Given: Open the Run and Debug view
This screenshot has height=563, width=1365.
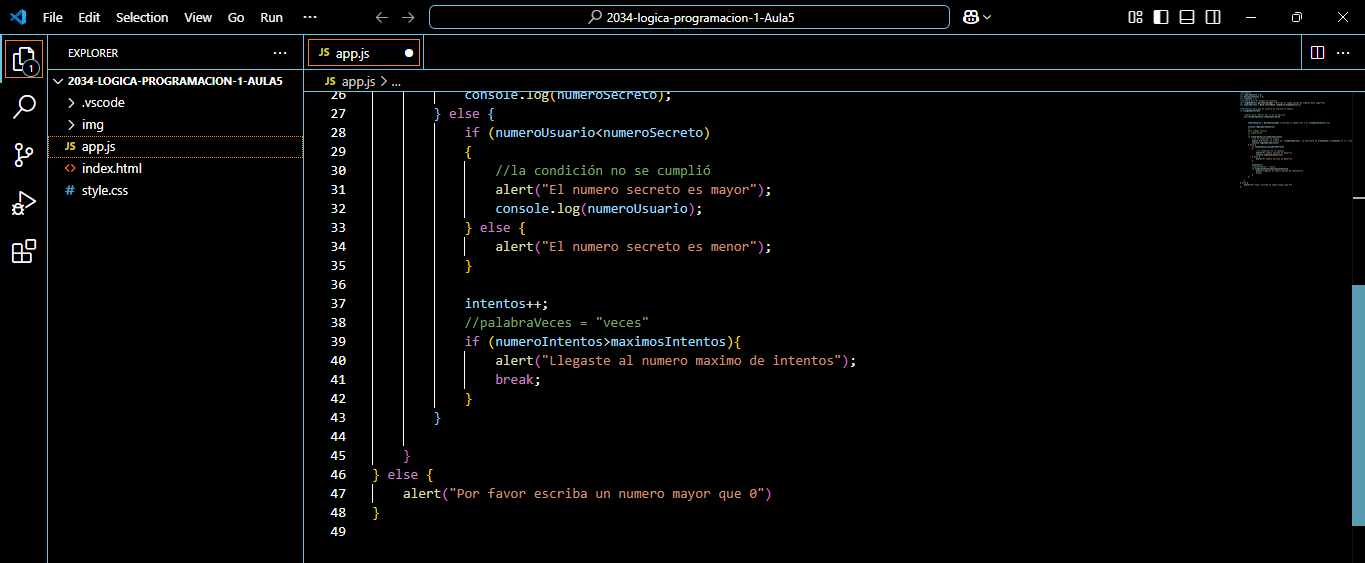Looking at the screenshot, I should click(x=23, y=203).
